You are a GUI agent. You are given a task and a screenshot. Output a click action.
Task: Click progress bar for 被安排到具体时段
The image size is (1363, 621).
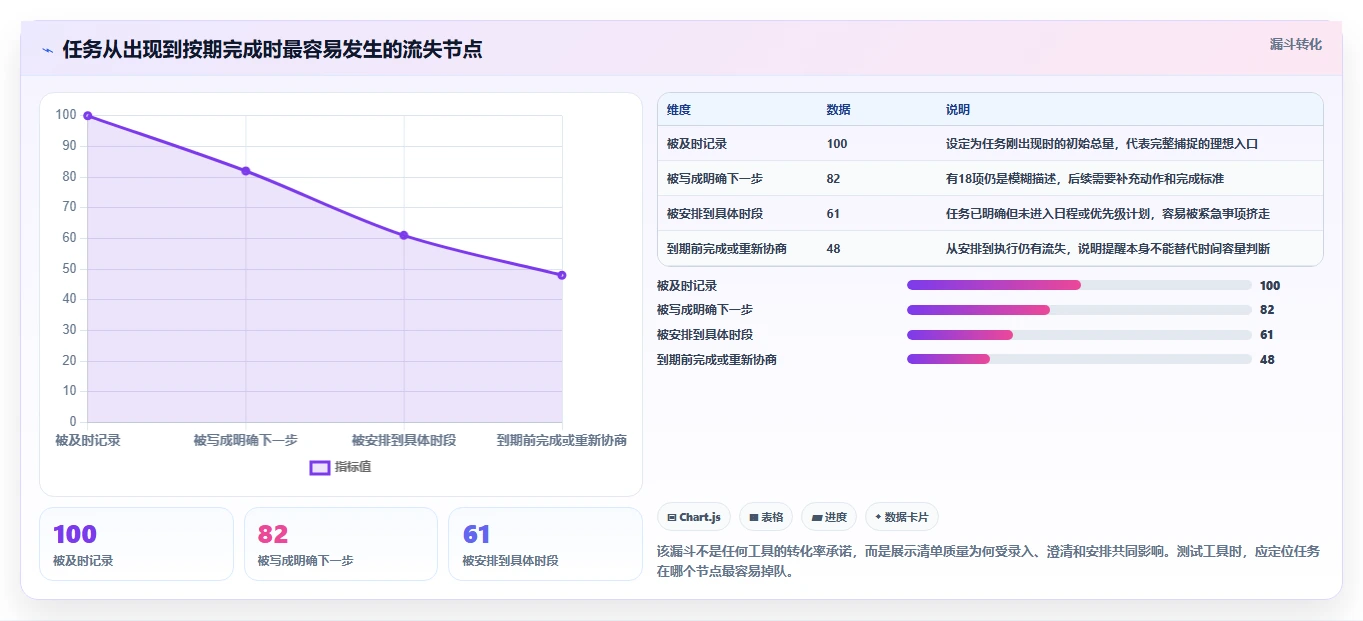coord(1079,335)
